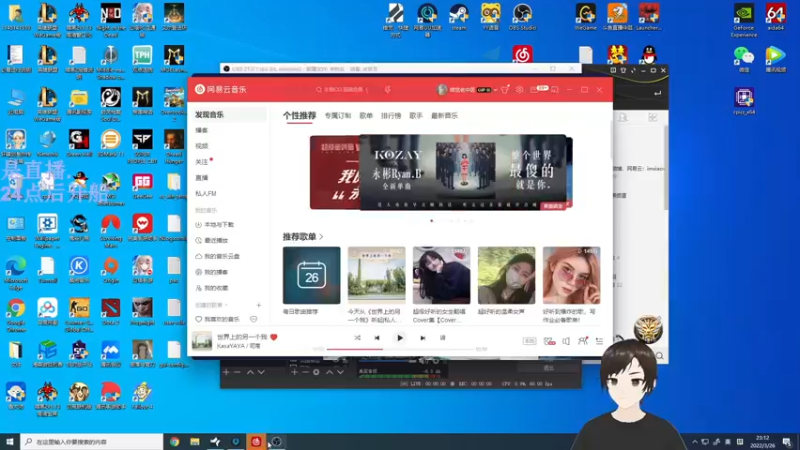Toggle the lyrics display button

(x=442, y=338)
